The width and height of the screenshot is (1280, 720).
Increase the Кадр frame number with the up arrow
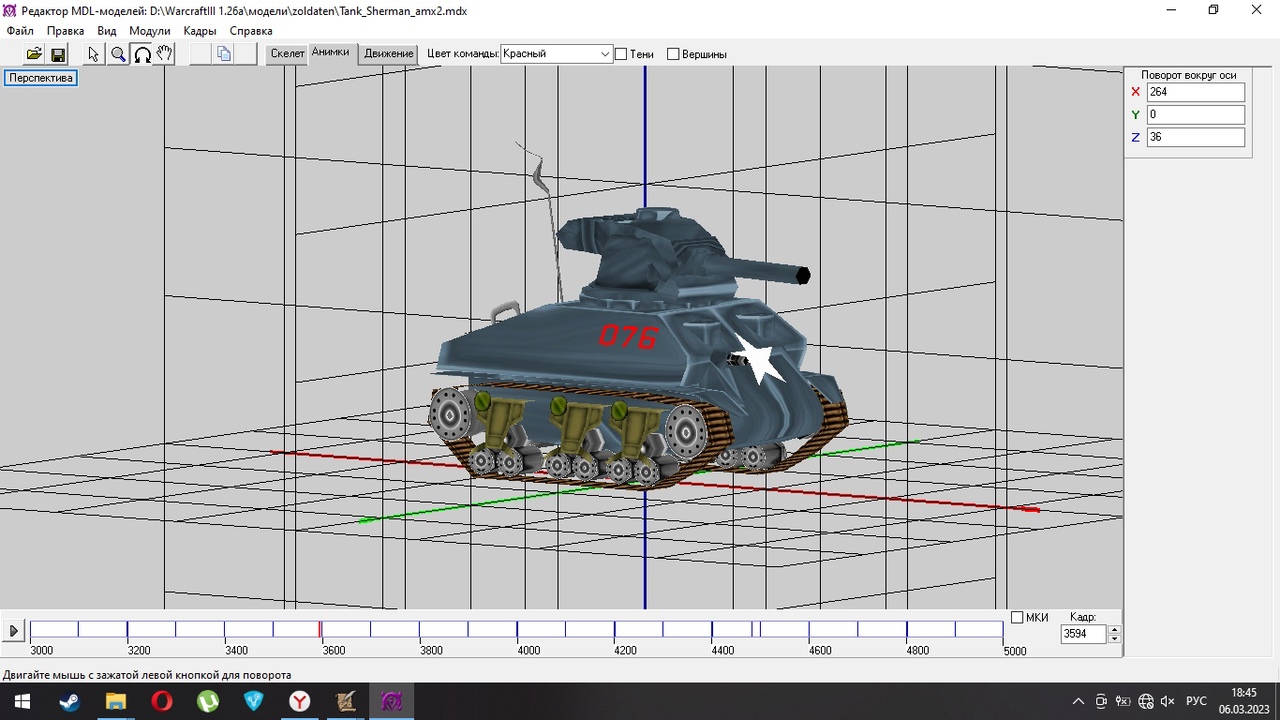point(1115,629)
